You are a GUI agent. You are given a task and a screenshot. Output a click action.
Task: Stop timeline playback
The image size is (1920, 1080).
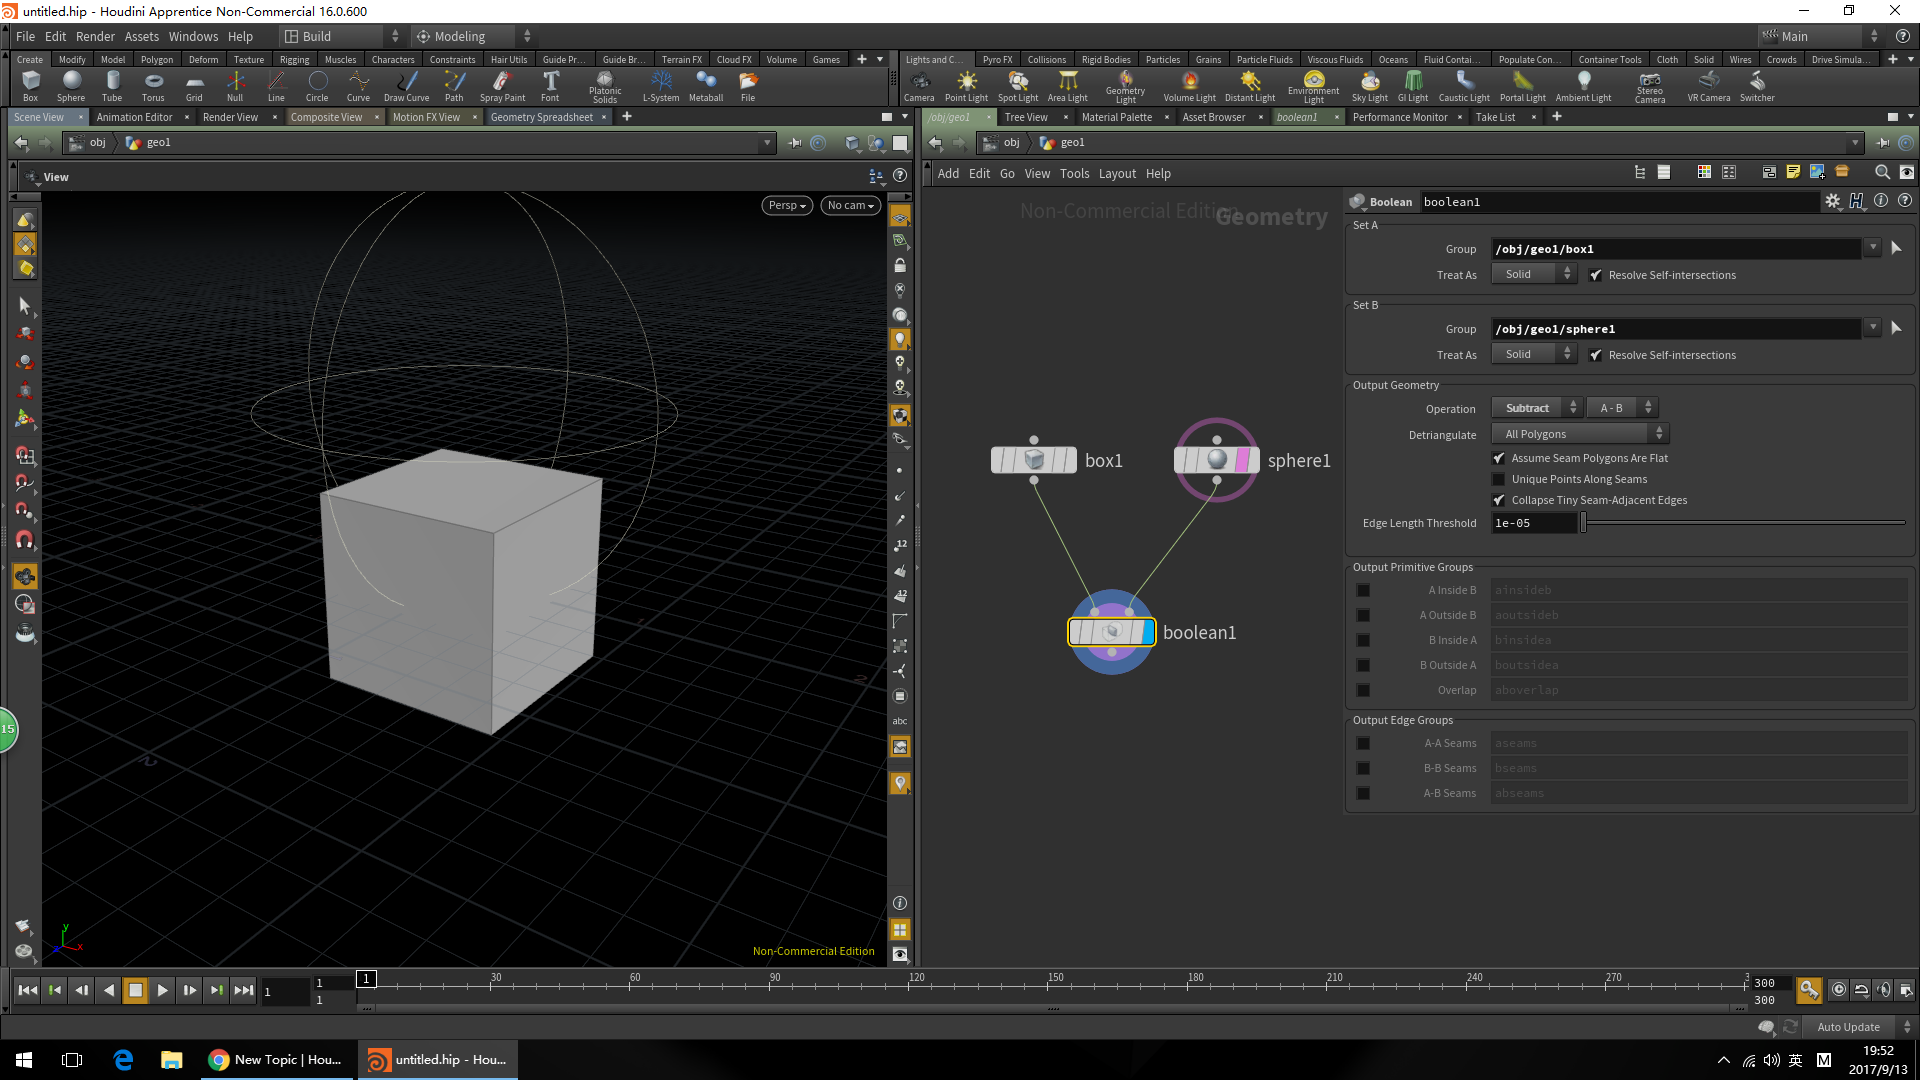(135, 990)
